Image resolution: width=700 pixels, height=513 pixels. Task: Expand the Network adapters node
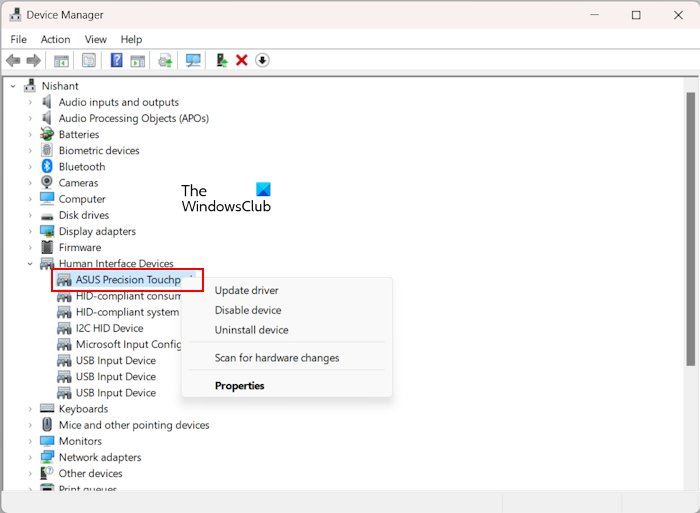(x=30, y=457)
